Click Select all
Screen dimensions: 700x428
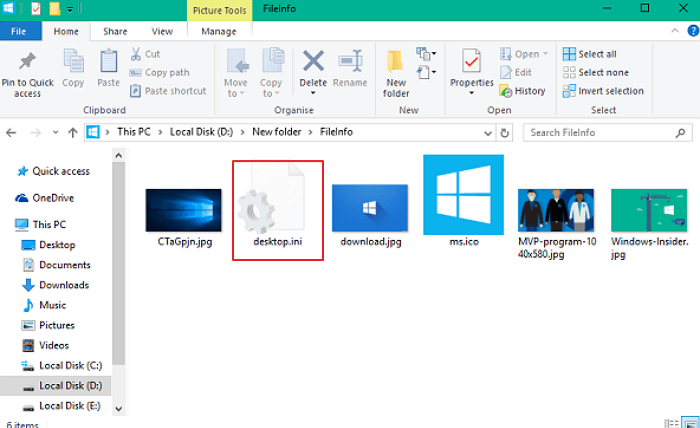click(x=589, y=54)
